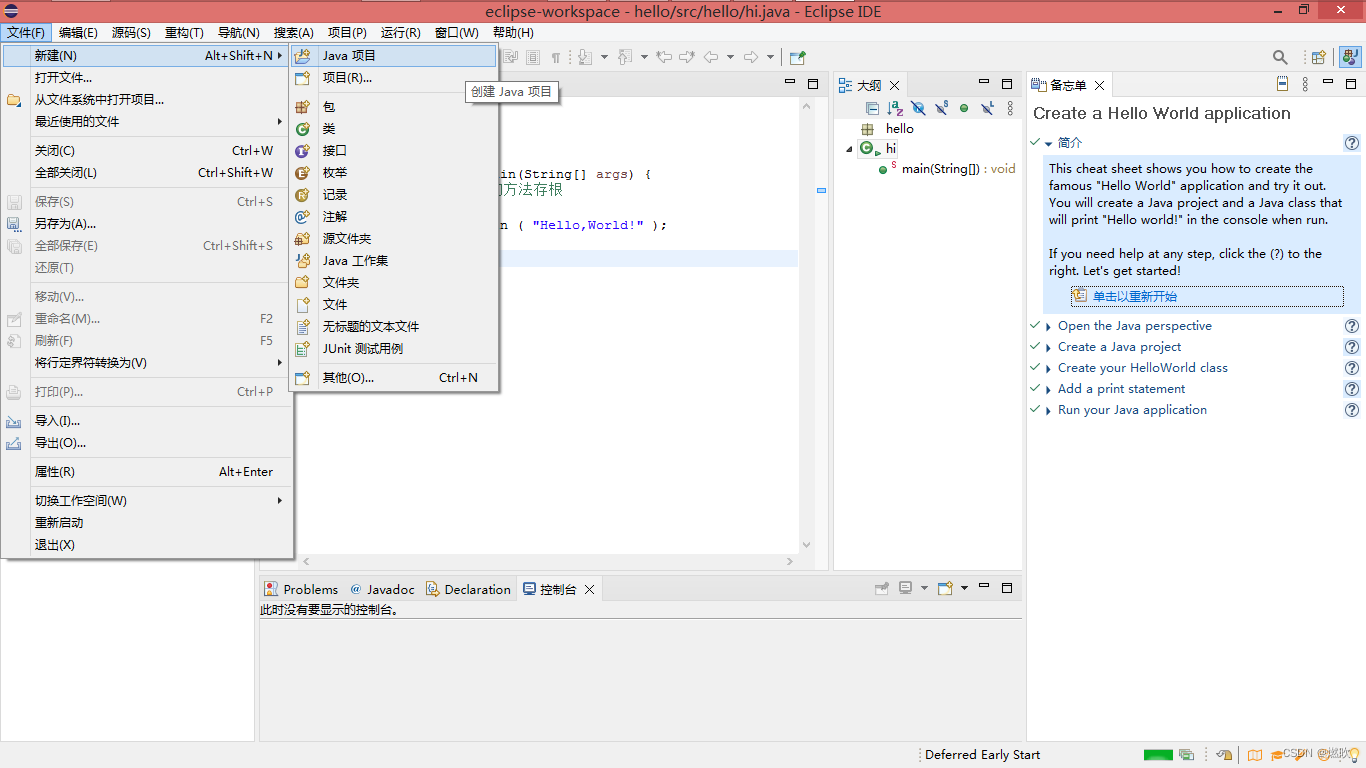Choose 打开文件... from File menu
Viewport: 1366px width, 768px height.
[x=147, y=78]
